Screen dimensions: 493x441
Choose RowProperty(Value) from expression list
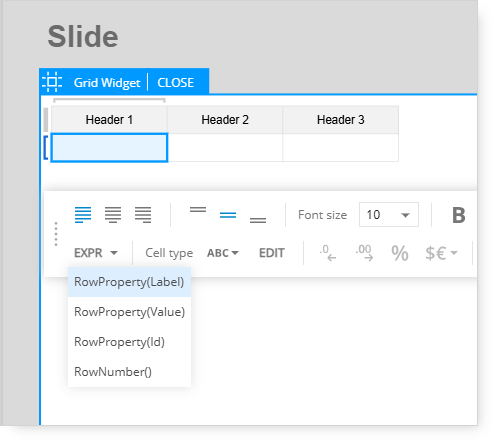click(x=129, y=312)
